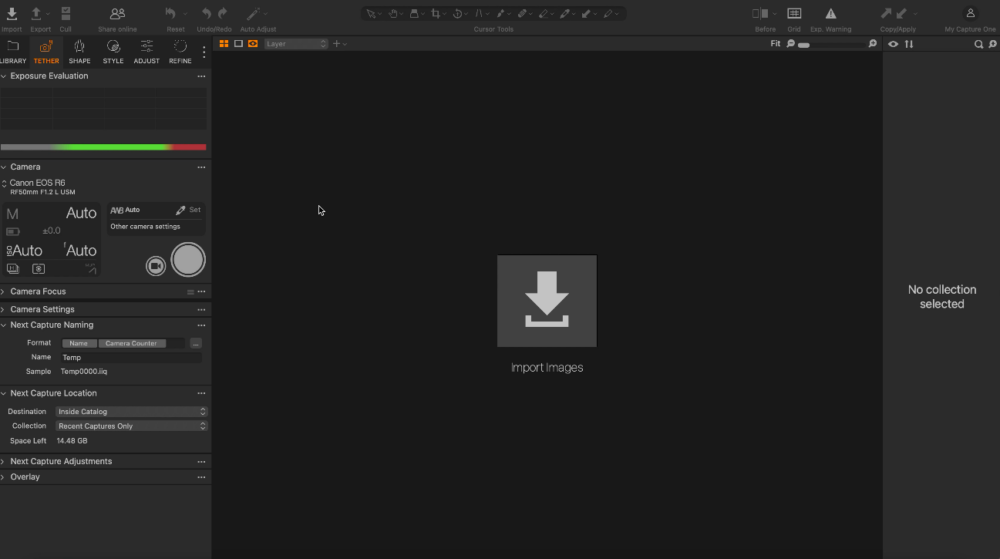Expand the Camera Settings panel
This screenshot has height=559, width=1000.
(42, 309)
